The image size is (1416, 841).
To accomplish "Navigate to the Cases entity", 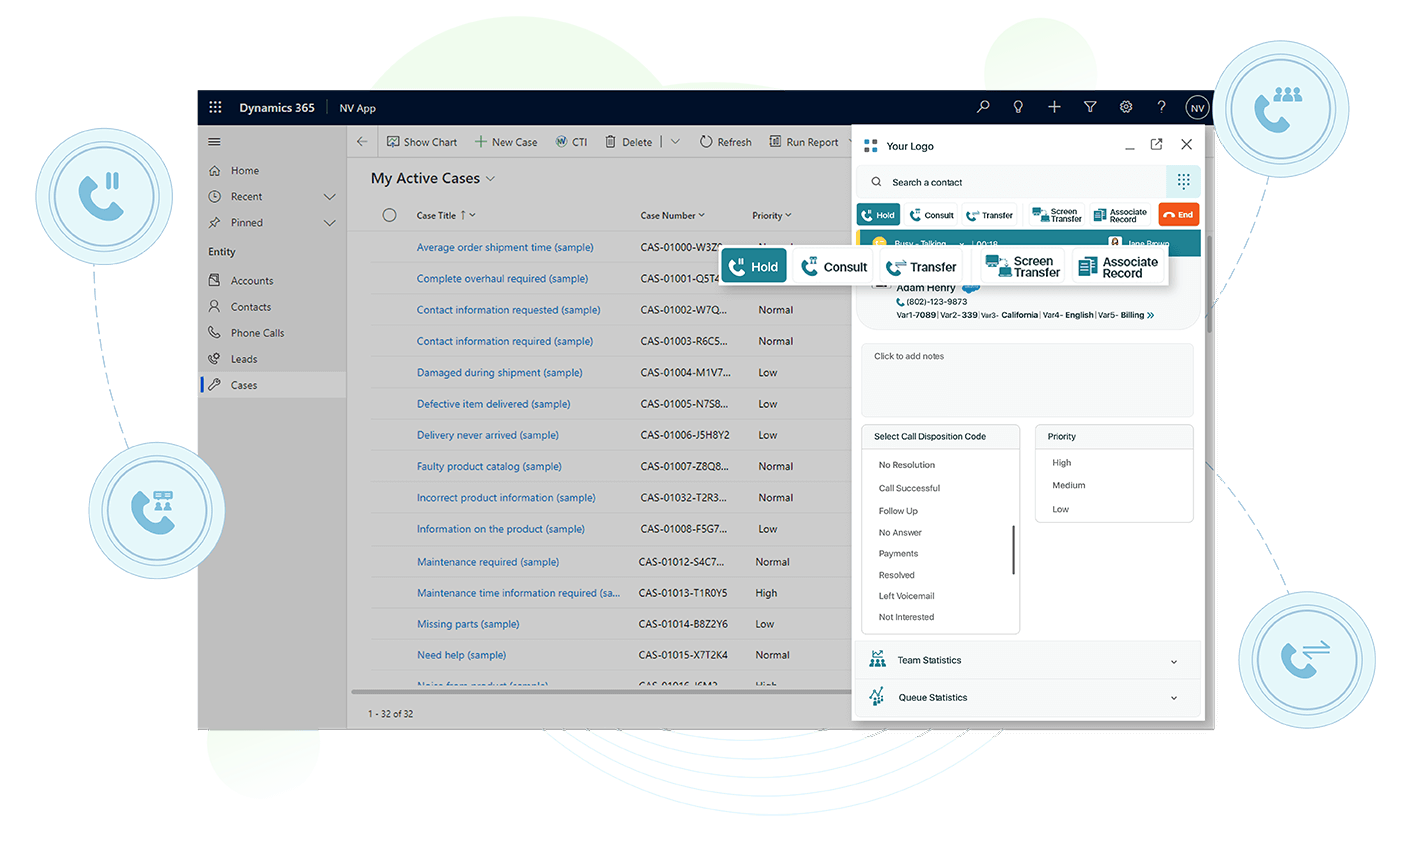I will click(248, 384).
